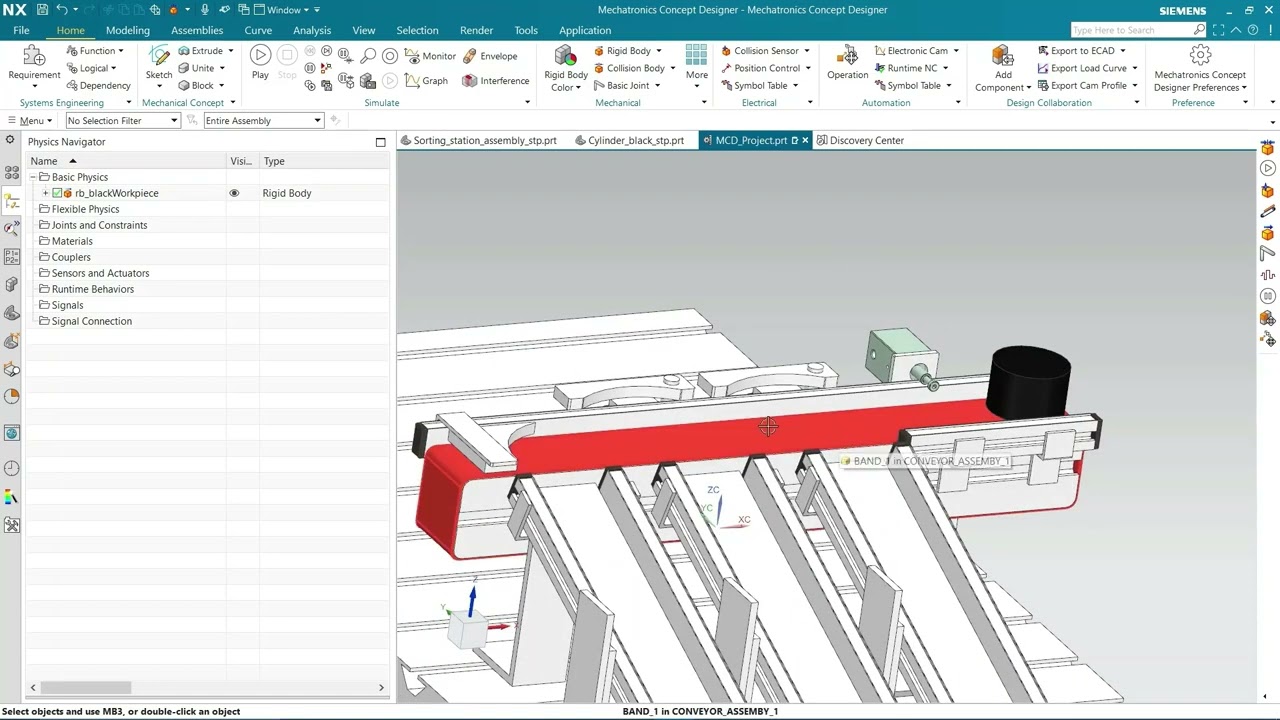Click the Collision Sensor tool
Image resolution: width=1280 pixels, height=720 pixels.
tap(759, 51)
